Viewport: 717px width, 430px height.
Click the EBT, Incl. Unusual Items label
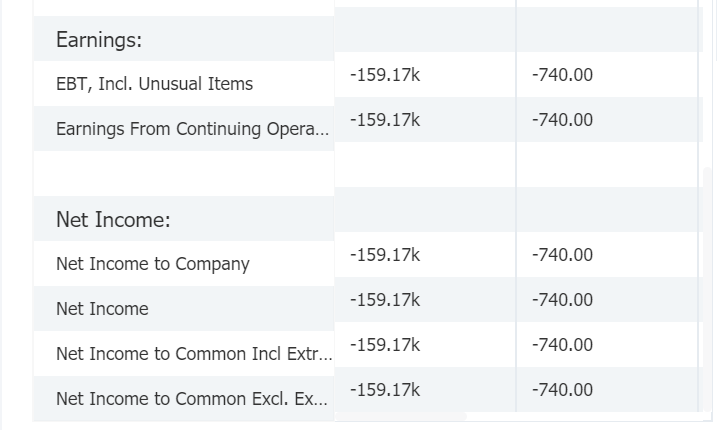pyautogui.click(x=155, y=84)
